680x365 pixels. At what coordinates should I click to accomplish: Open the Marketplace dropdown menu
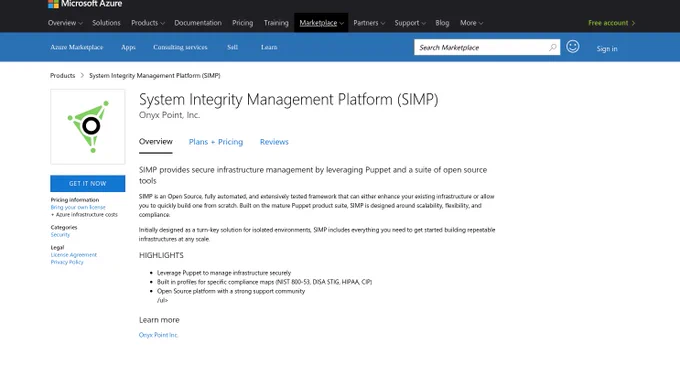tap(321, 23)
